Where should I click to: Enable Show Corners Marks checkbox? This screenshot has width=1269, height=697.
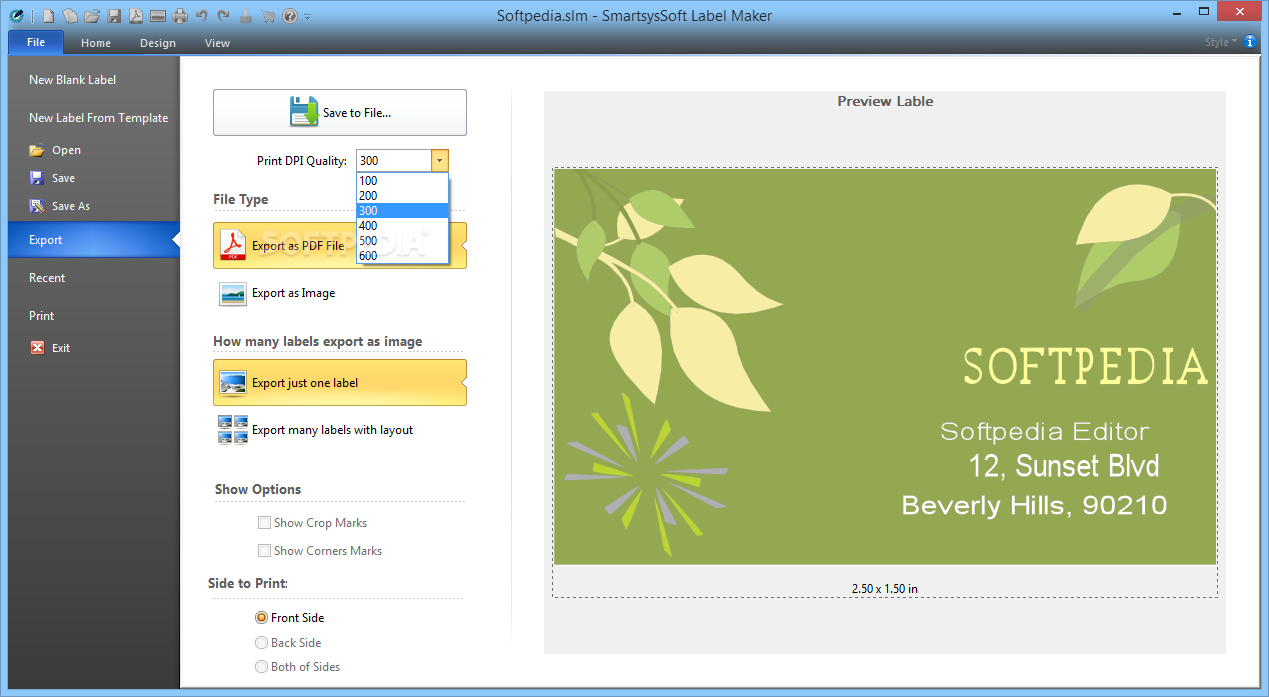(265, 550)
